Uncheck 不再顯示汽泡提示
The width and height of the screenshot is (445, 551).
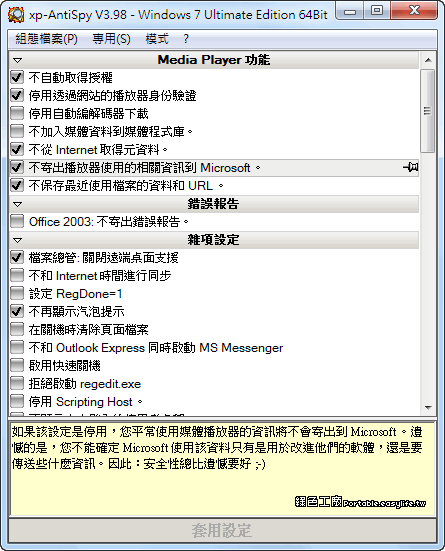[x=17, y=311]
